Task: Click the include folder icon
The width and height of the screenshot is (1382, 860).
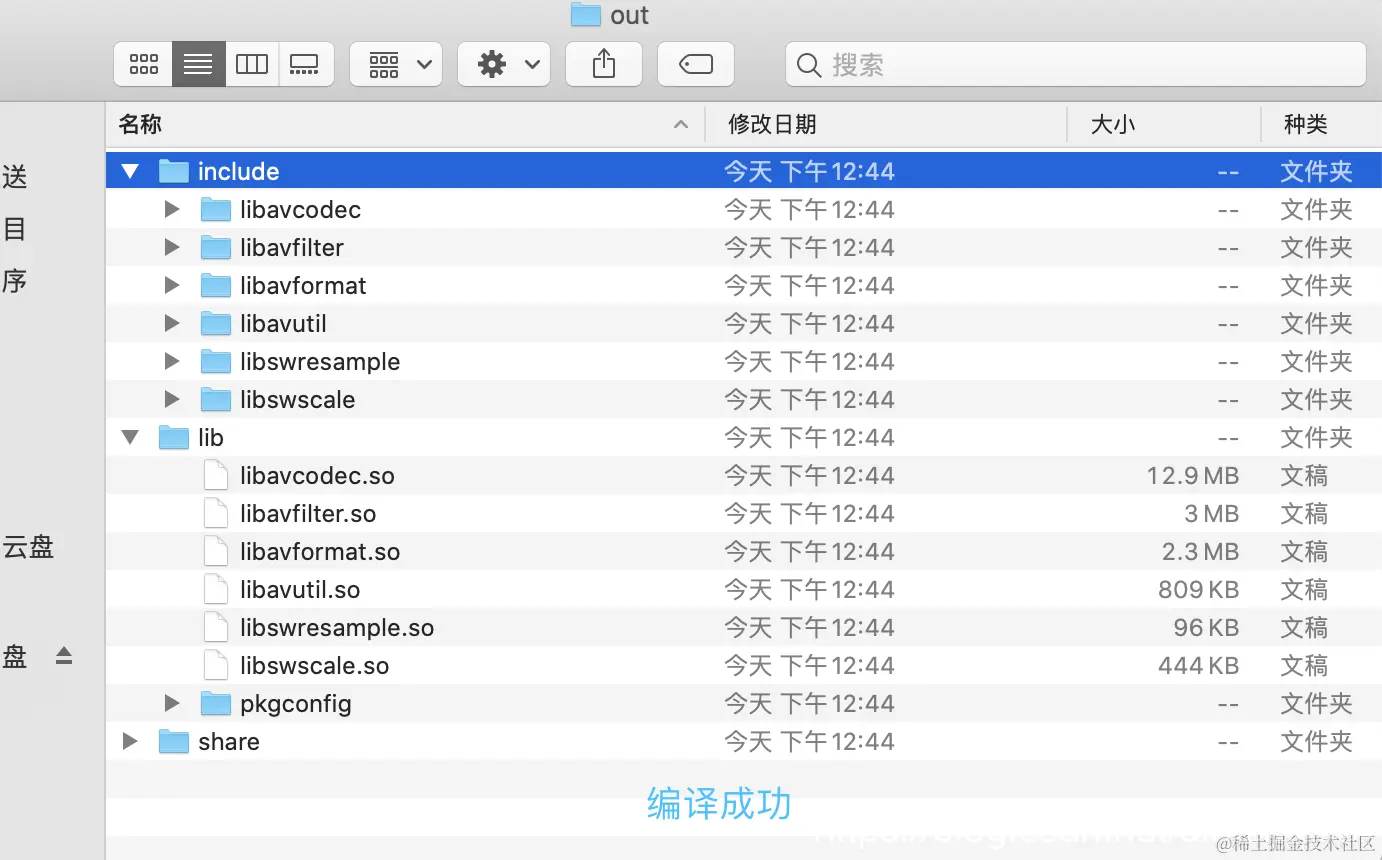Action: click(x=174, y=171)
